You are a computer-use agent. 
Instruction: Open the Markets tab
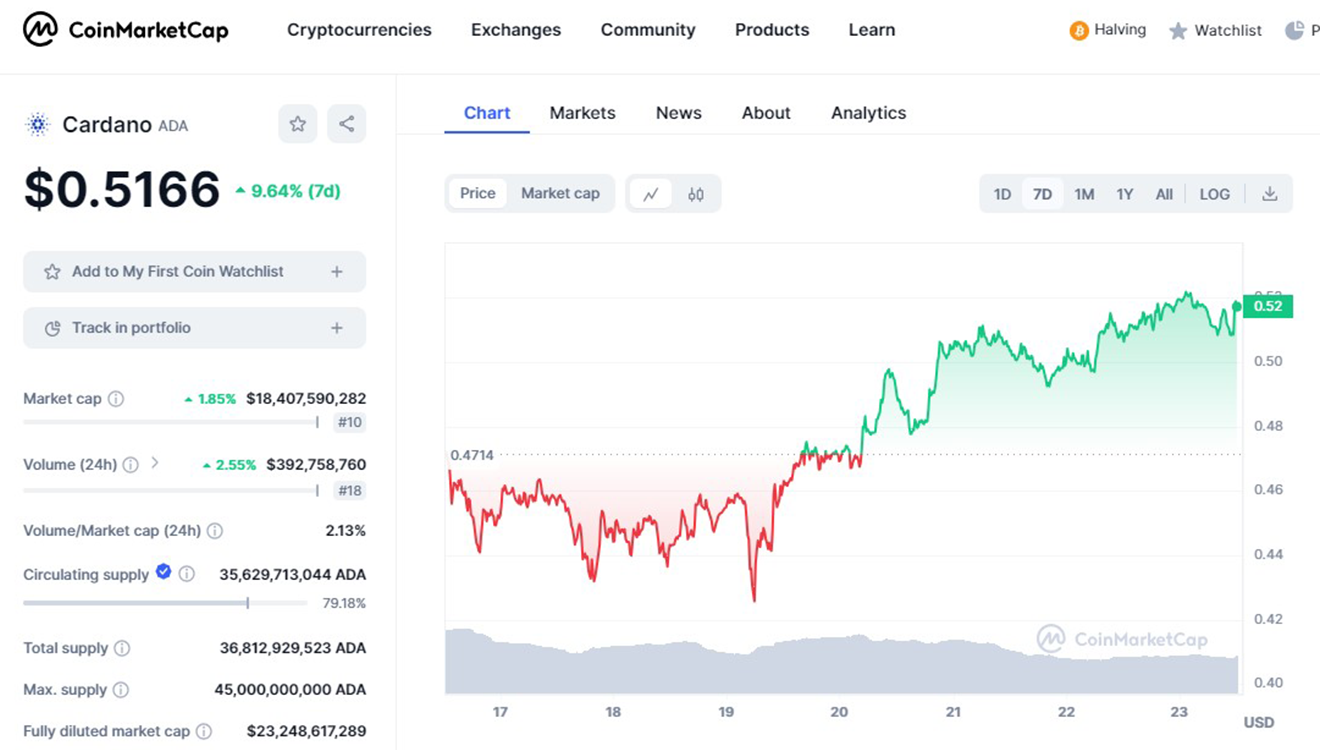click(582, 113)
